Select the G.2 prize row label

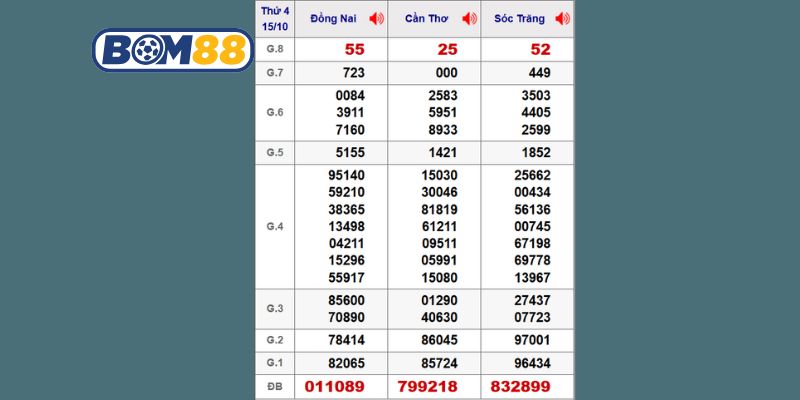(275, 340)
